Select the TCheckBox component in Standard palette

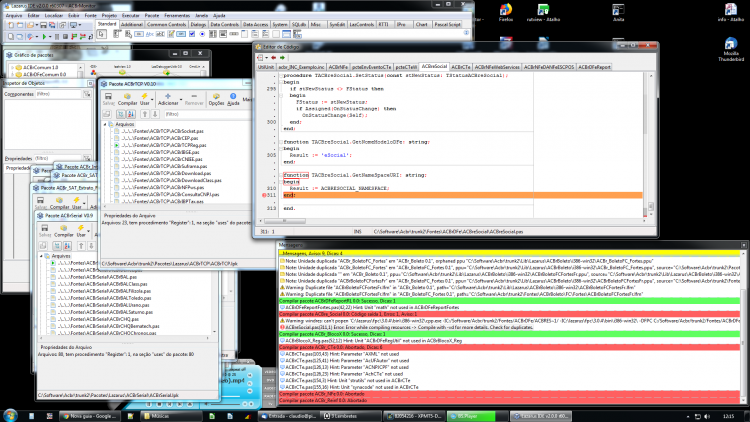point(192,34)
